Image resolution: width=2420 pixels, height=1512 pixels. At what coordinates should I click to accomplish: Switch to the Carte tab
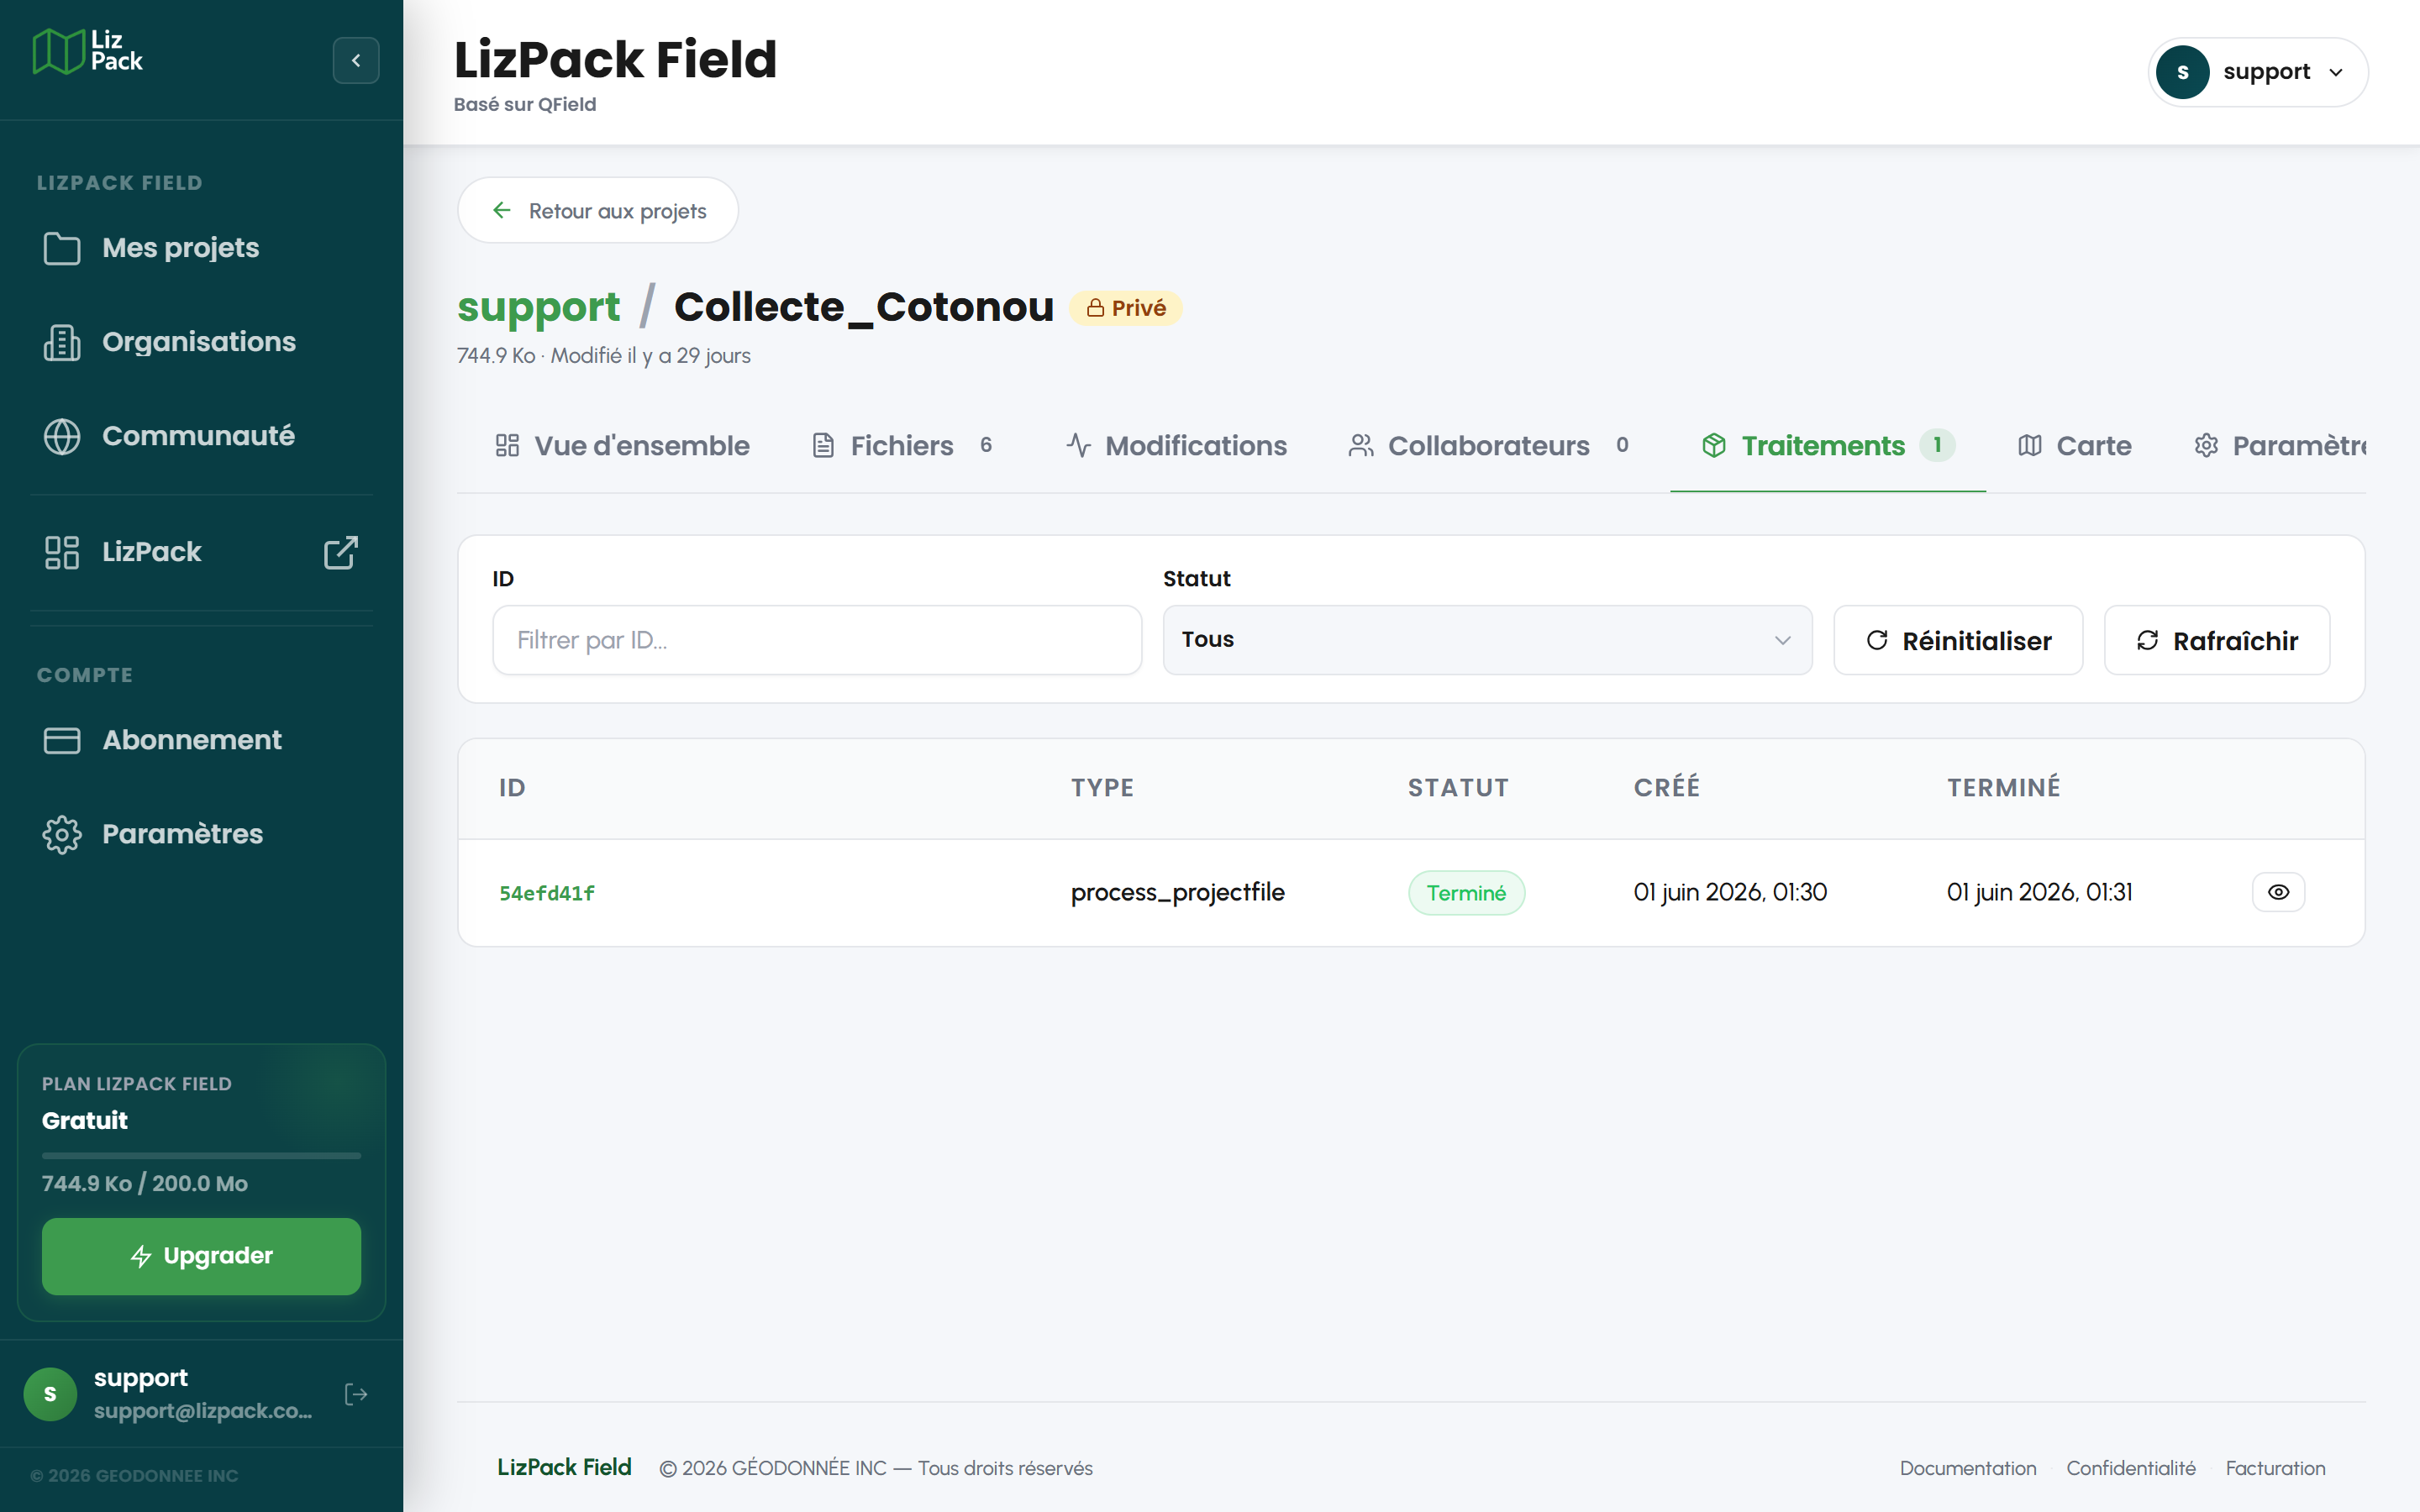2074,446
